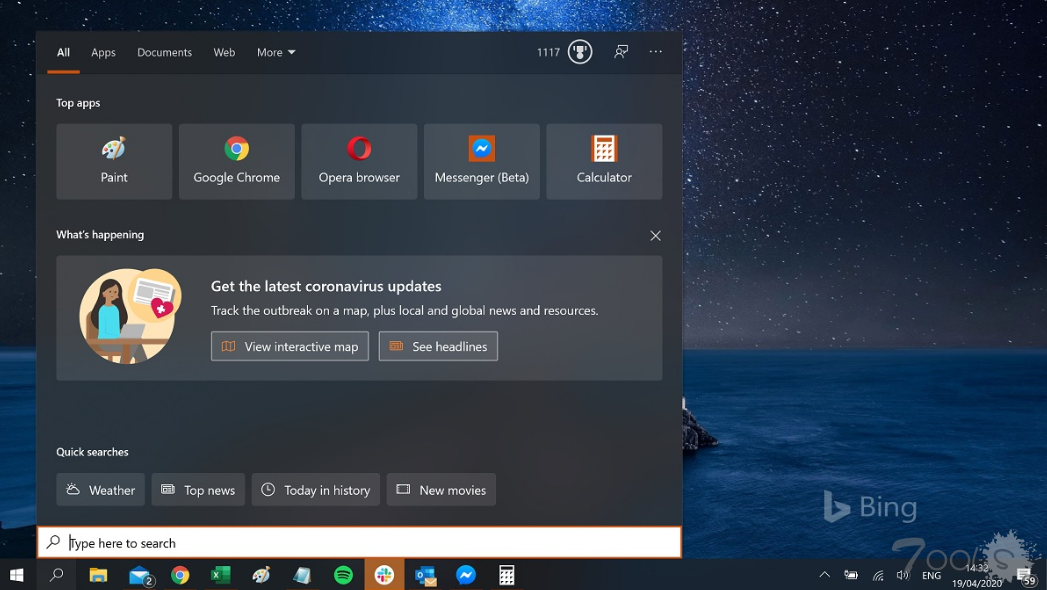Select Today in history quick search

pos(315,489)
